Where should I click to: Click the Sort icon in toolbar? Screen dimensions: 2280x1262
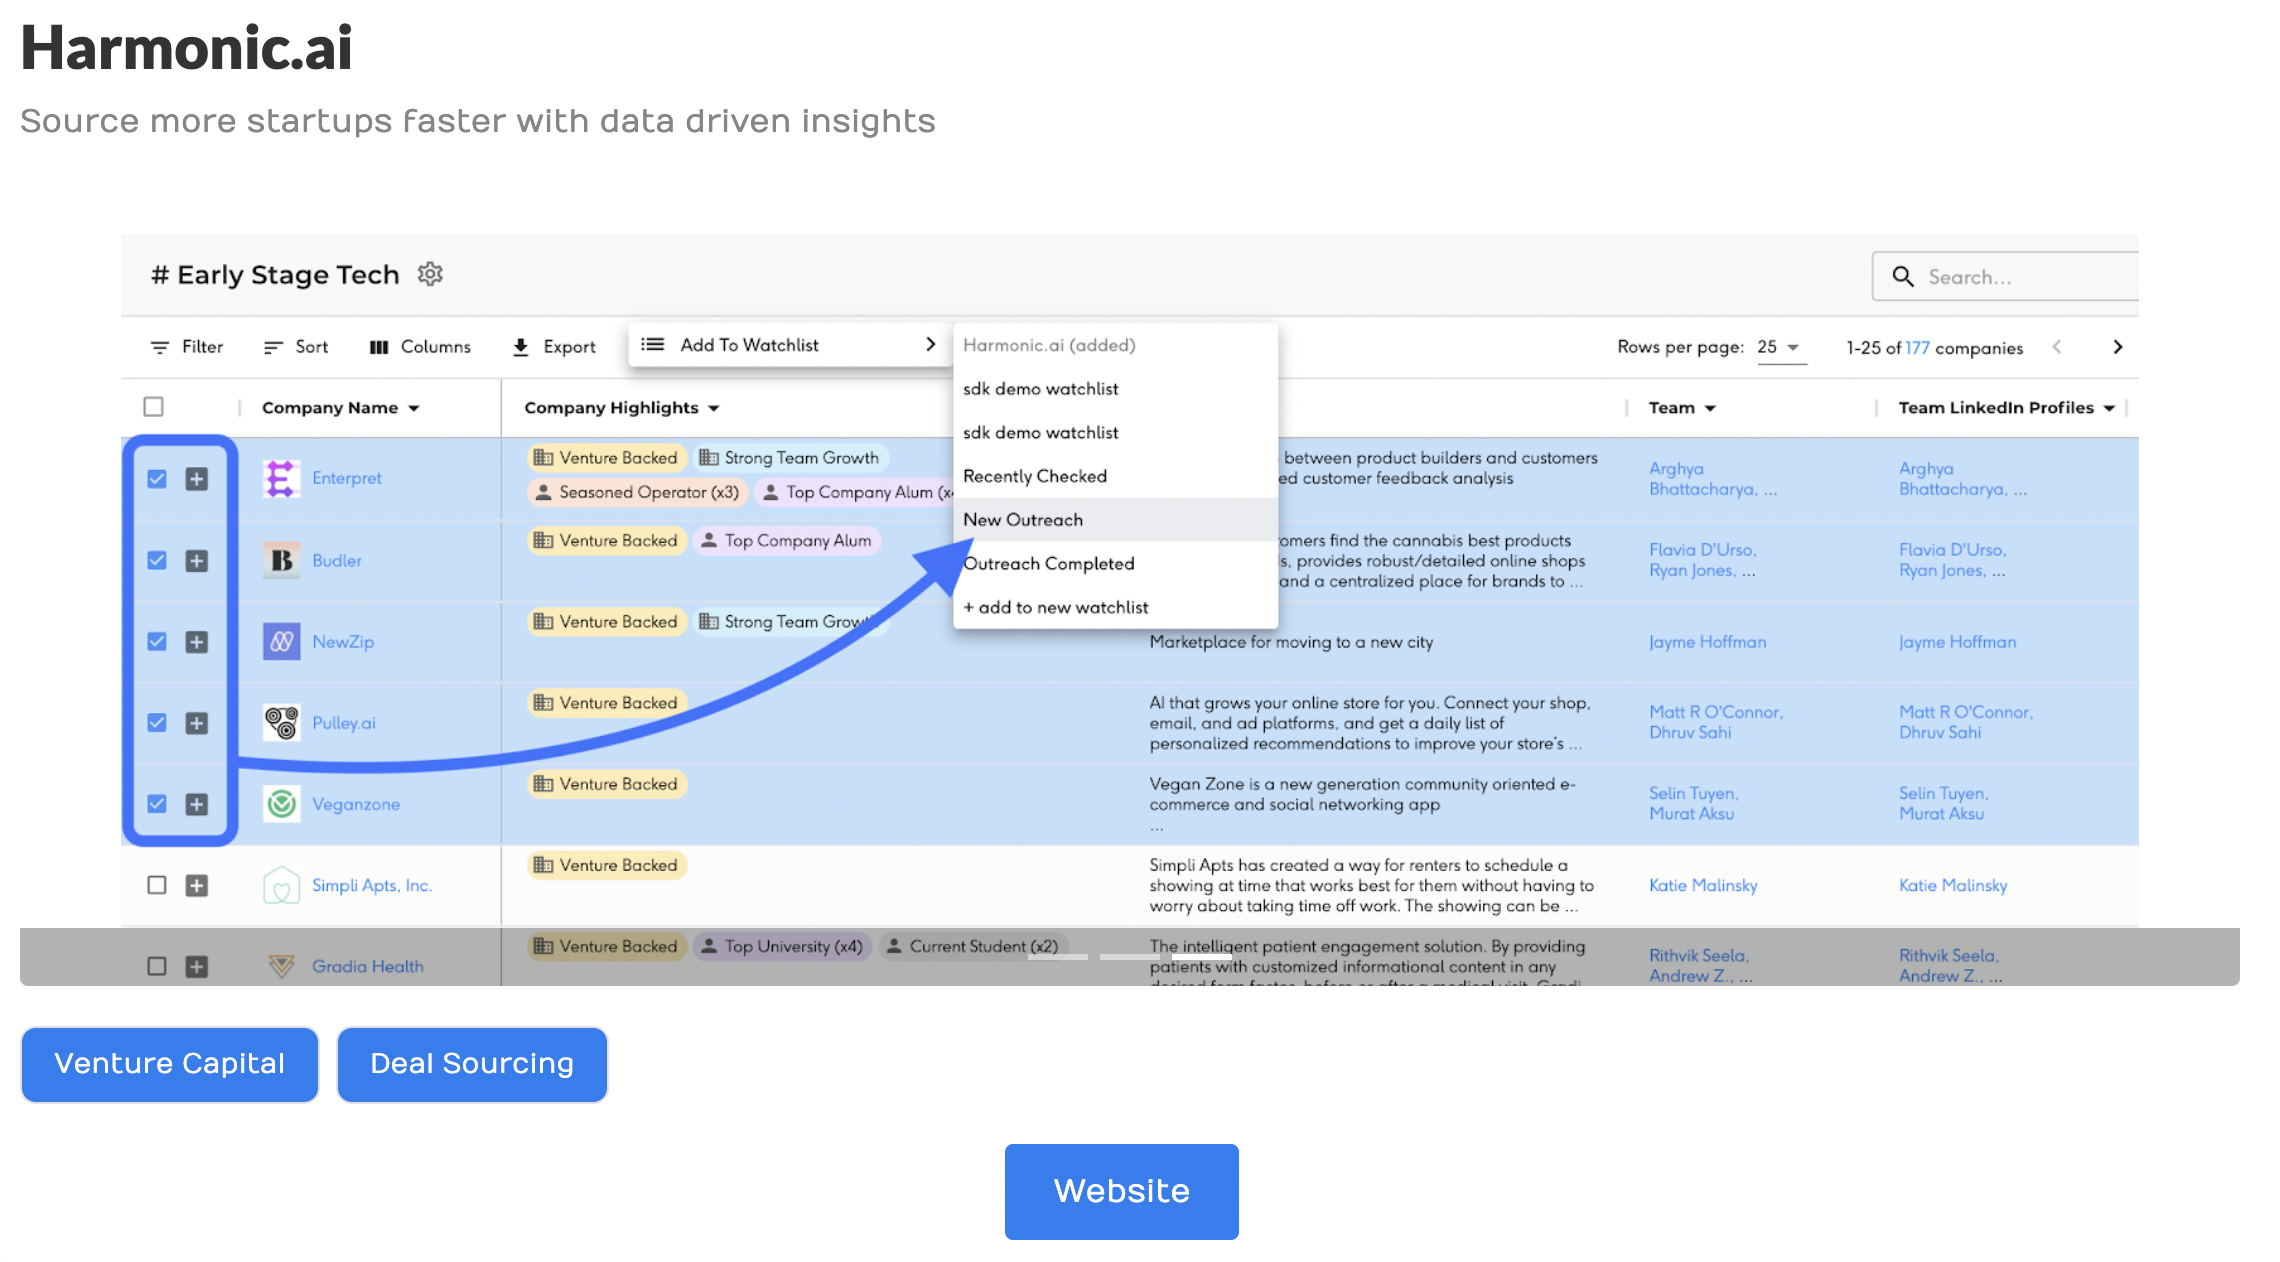273,347
